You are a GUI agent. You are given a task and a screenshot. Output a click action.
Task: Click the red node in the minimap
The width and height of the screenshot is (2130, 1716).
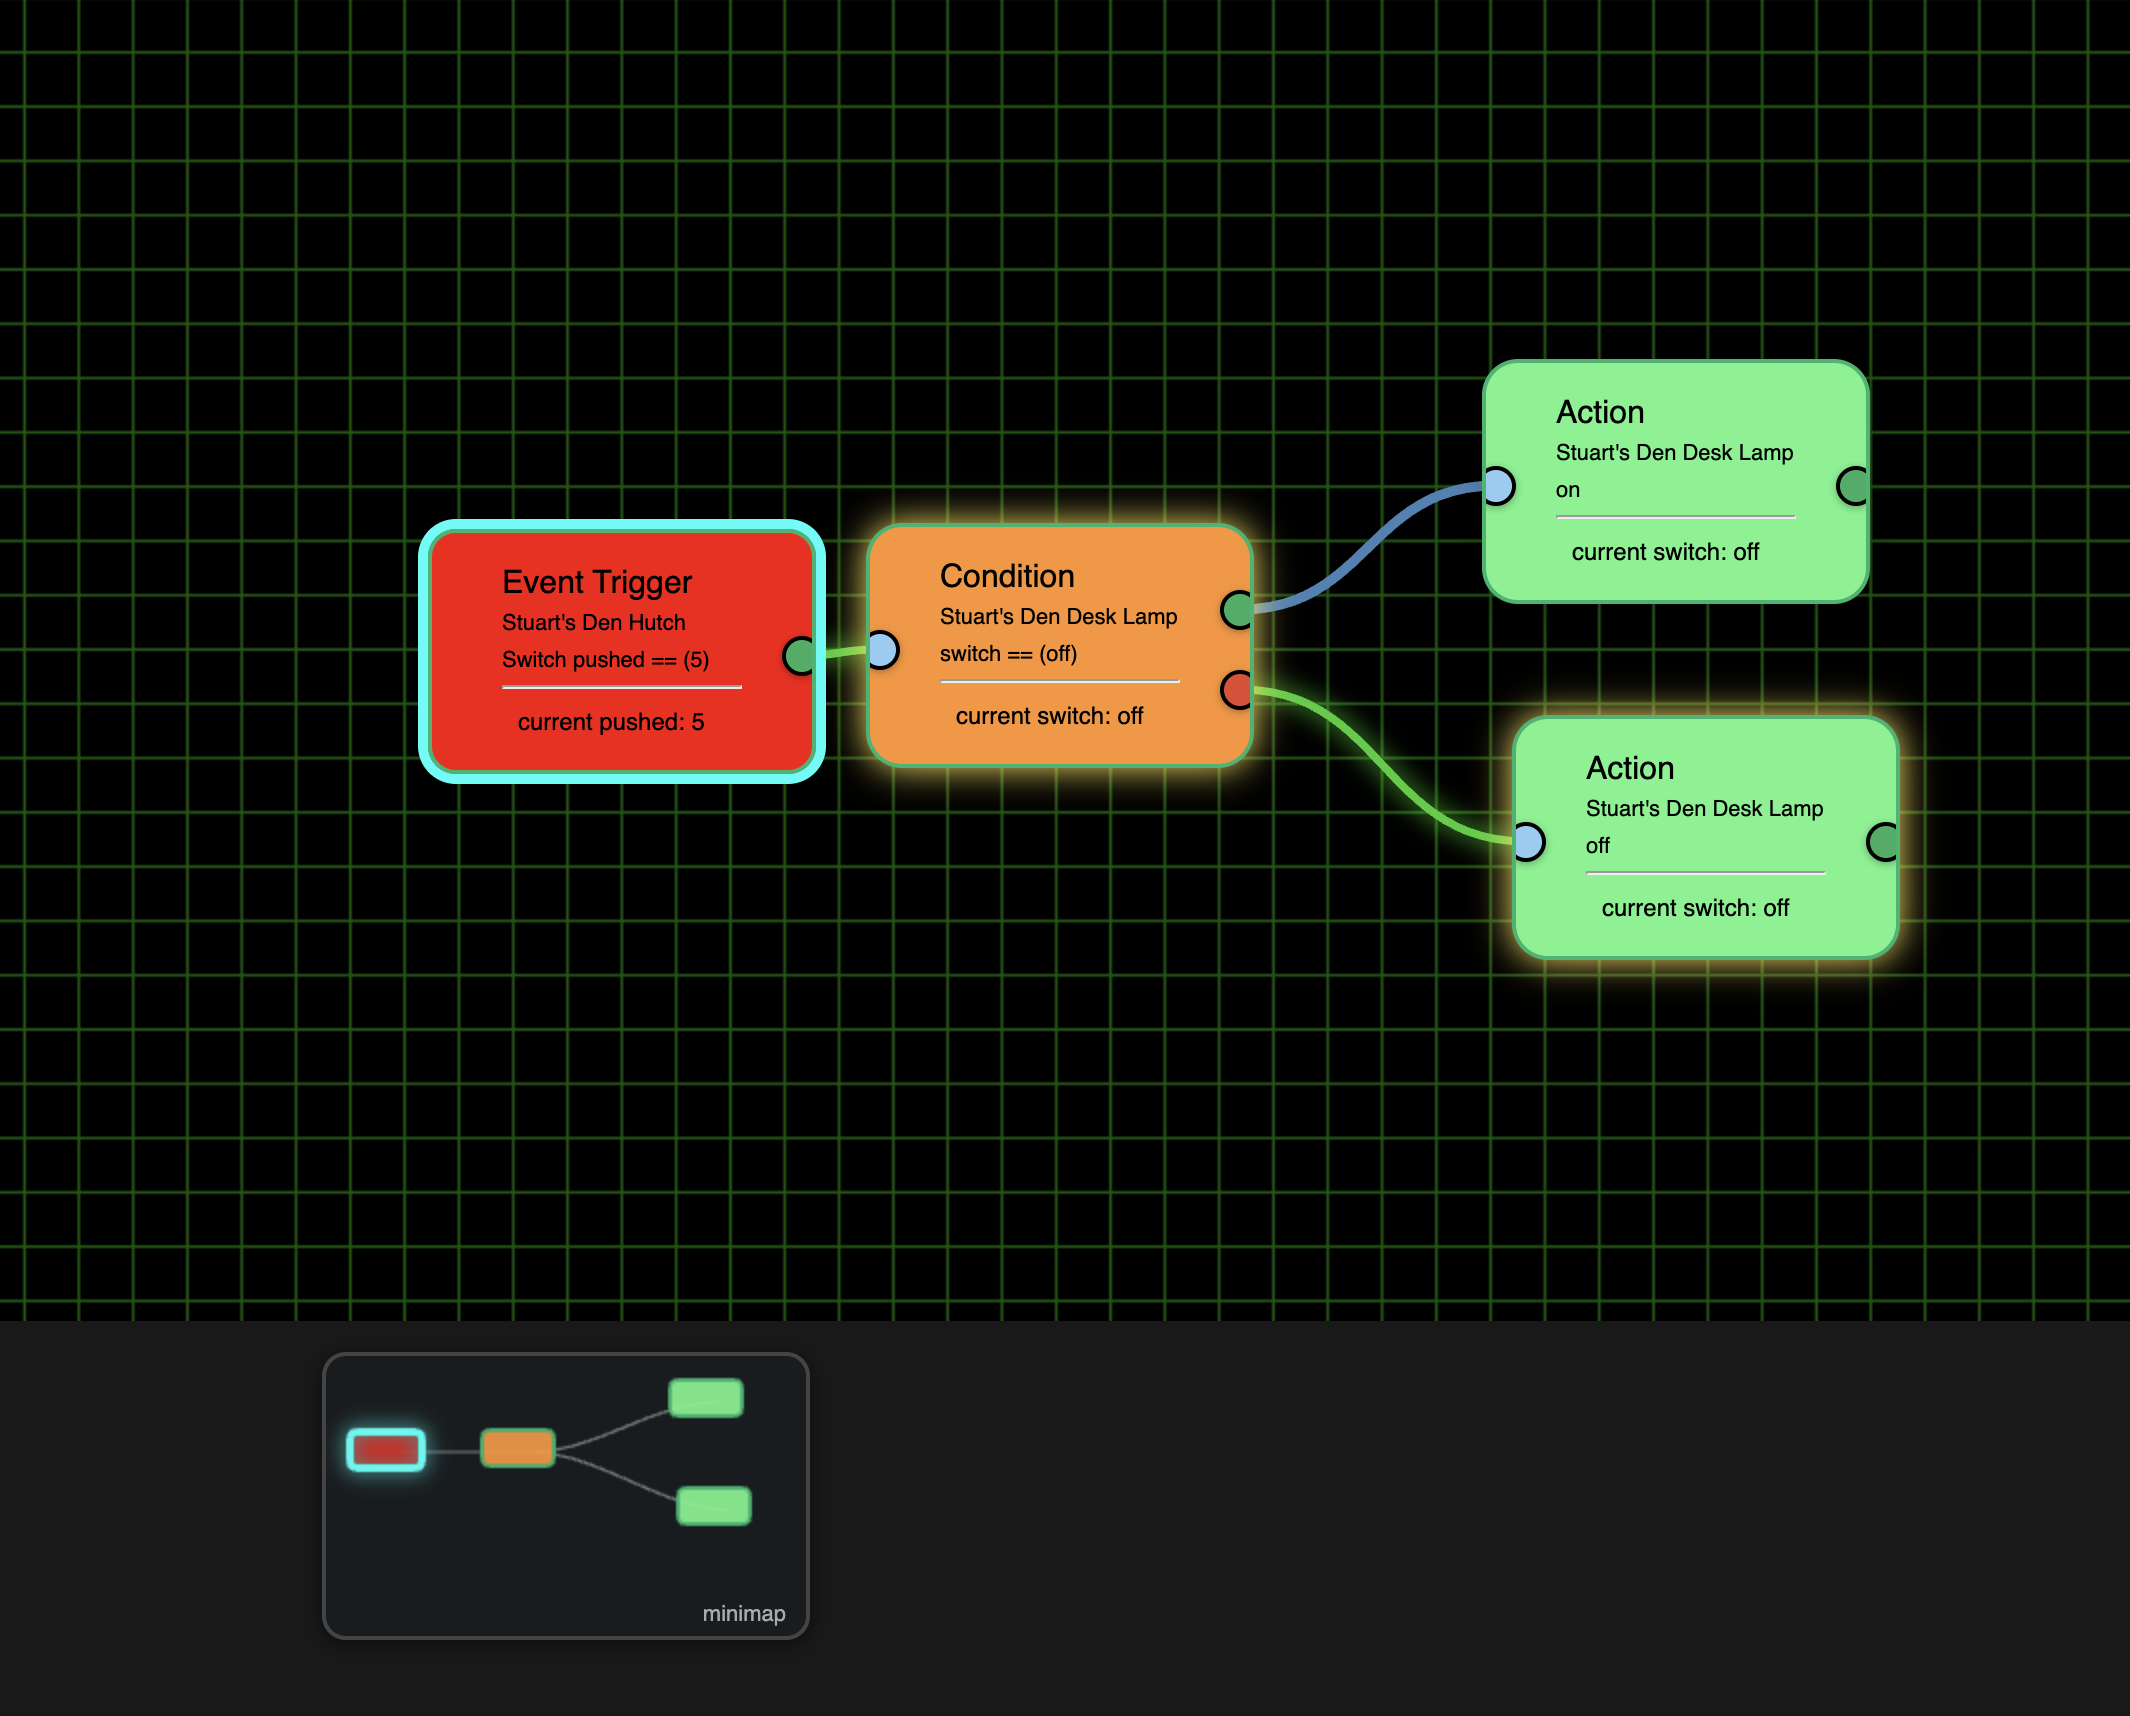(386, 1450)
